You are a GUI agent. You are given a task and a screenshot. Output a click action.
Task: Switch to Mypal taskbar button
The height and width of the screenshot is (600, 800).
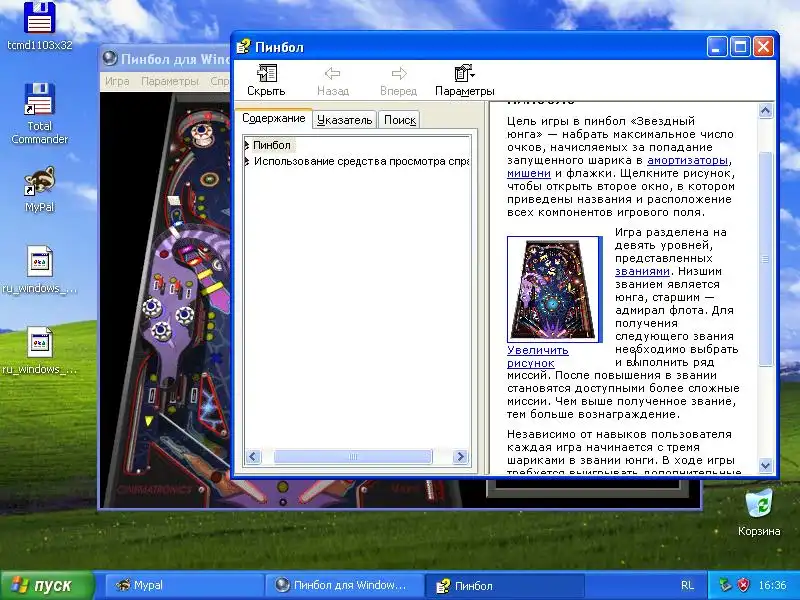[x=184, y=585]
